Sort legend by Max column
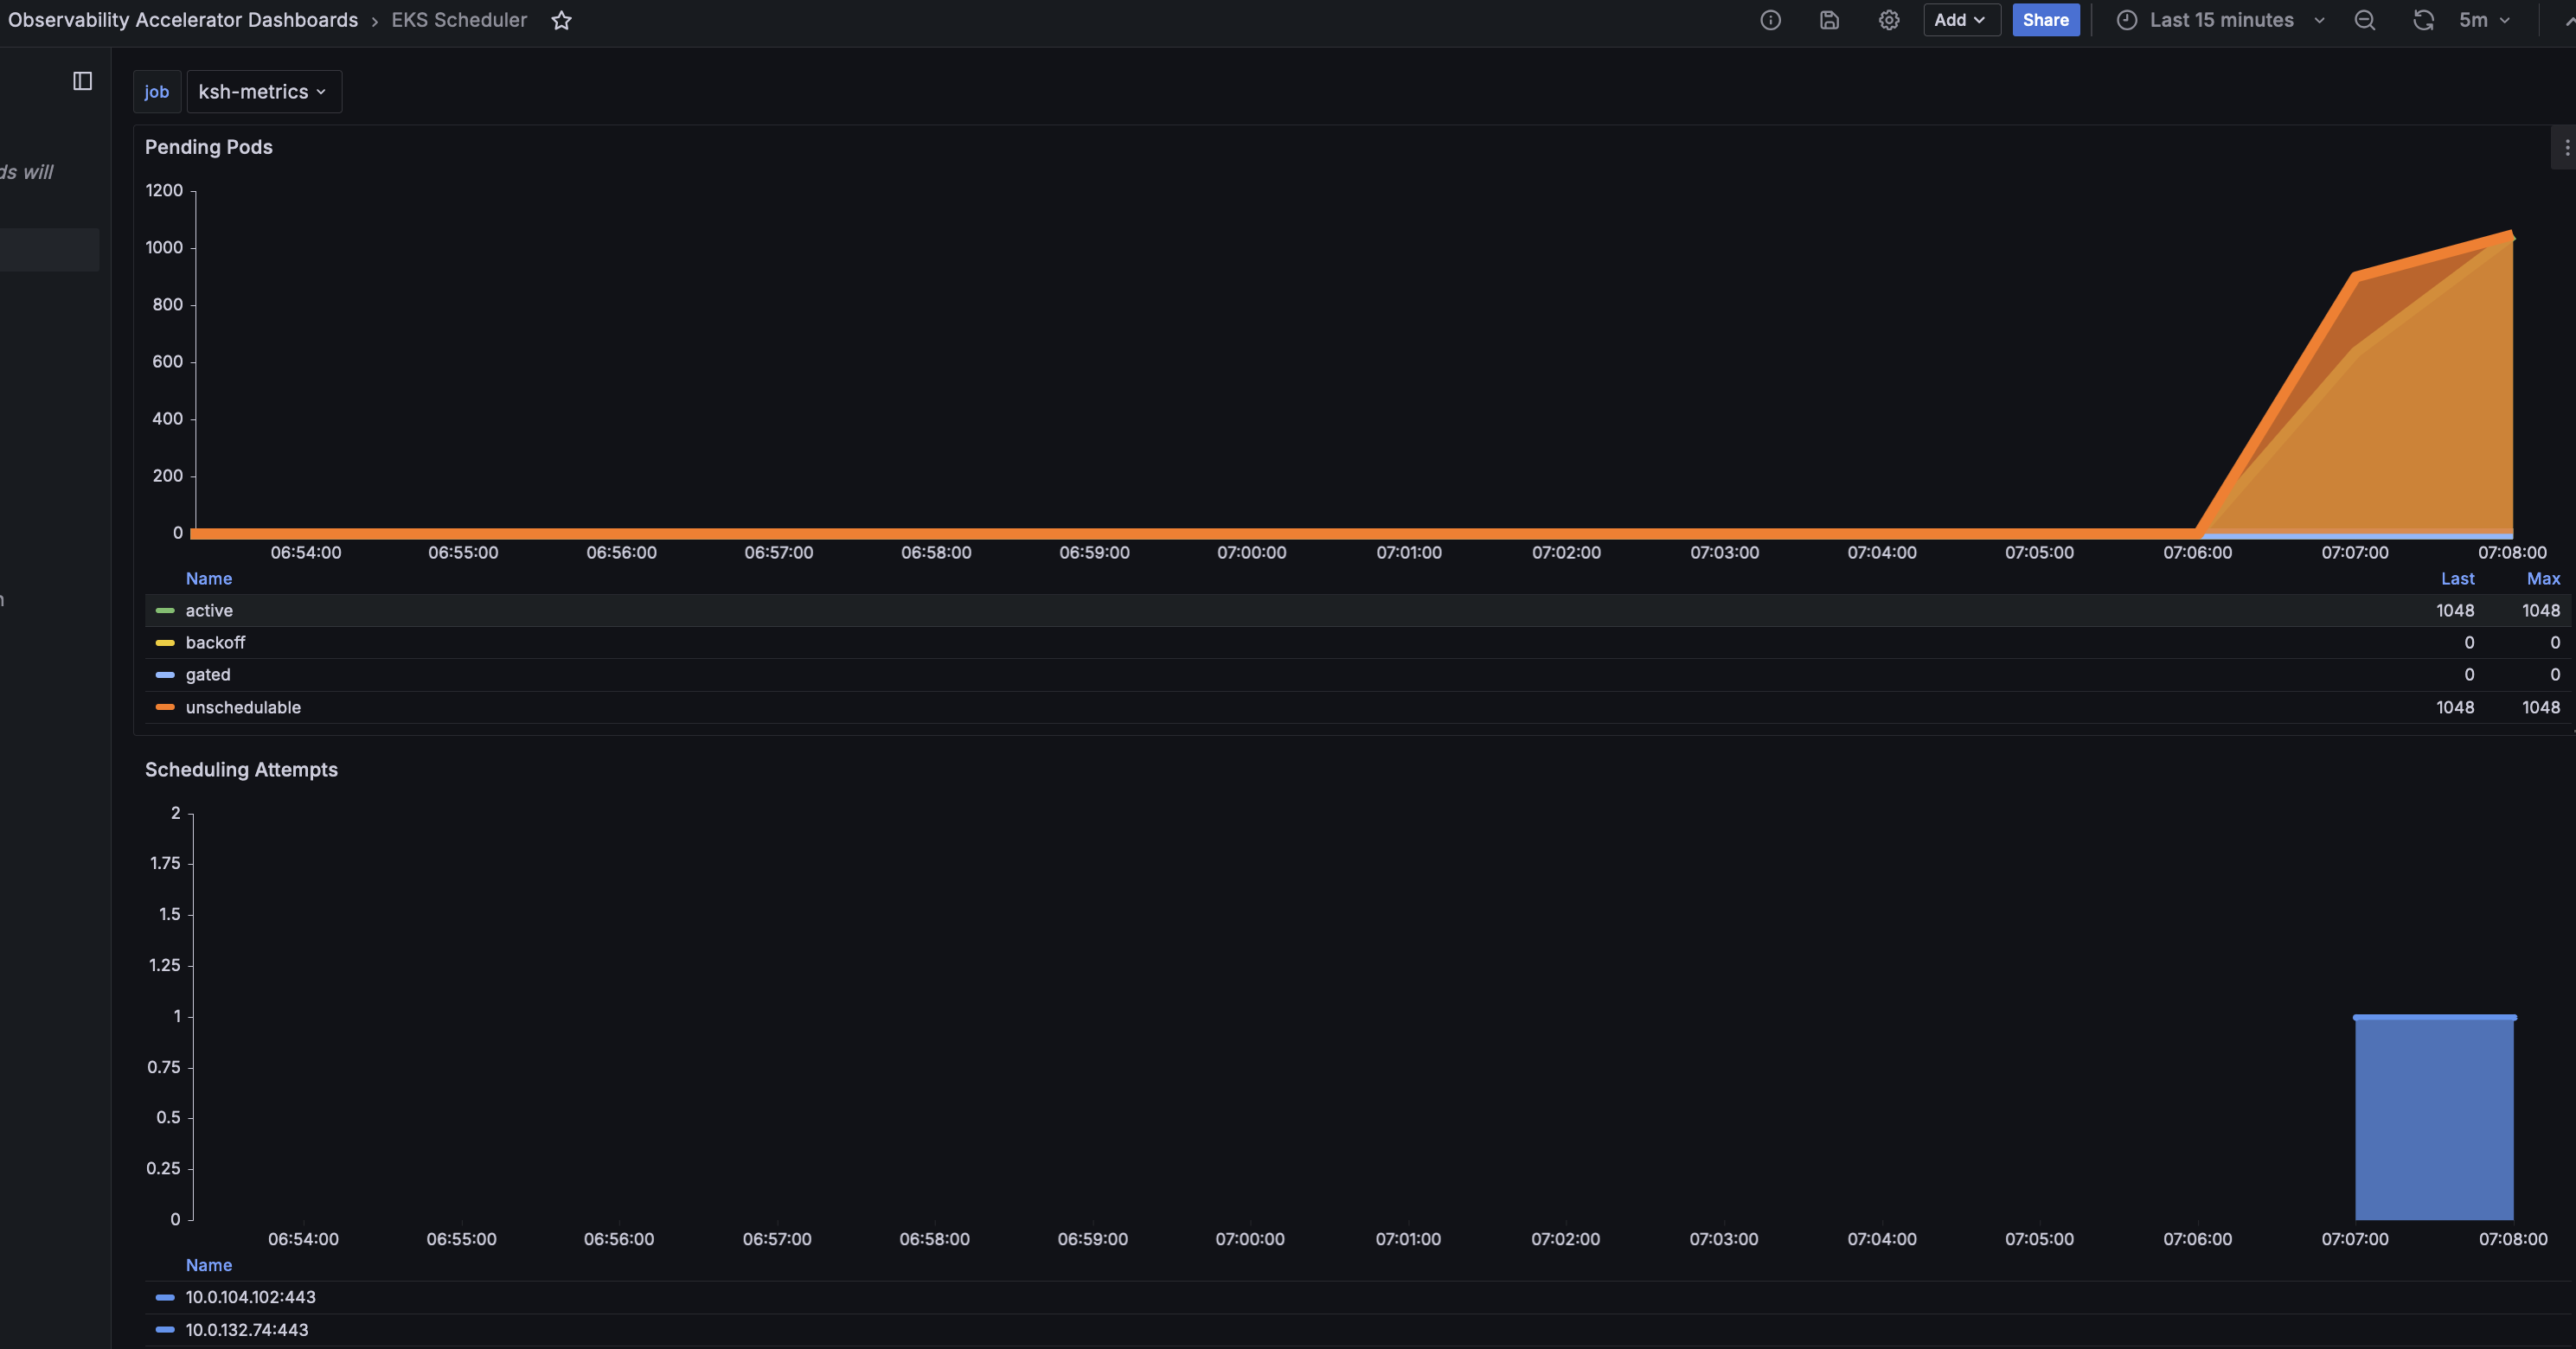The image size is (2576, 1349). (2543, 578)
